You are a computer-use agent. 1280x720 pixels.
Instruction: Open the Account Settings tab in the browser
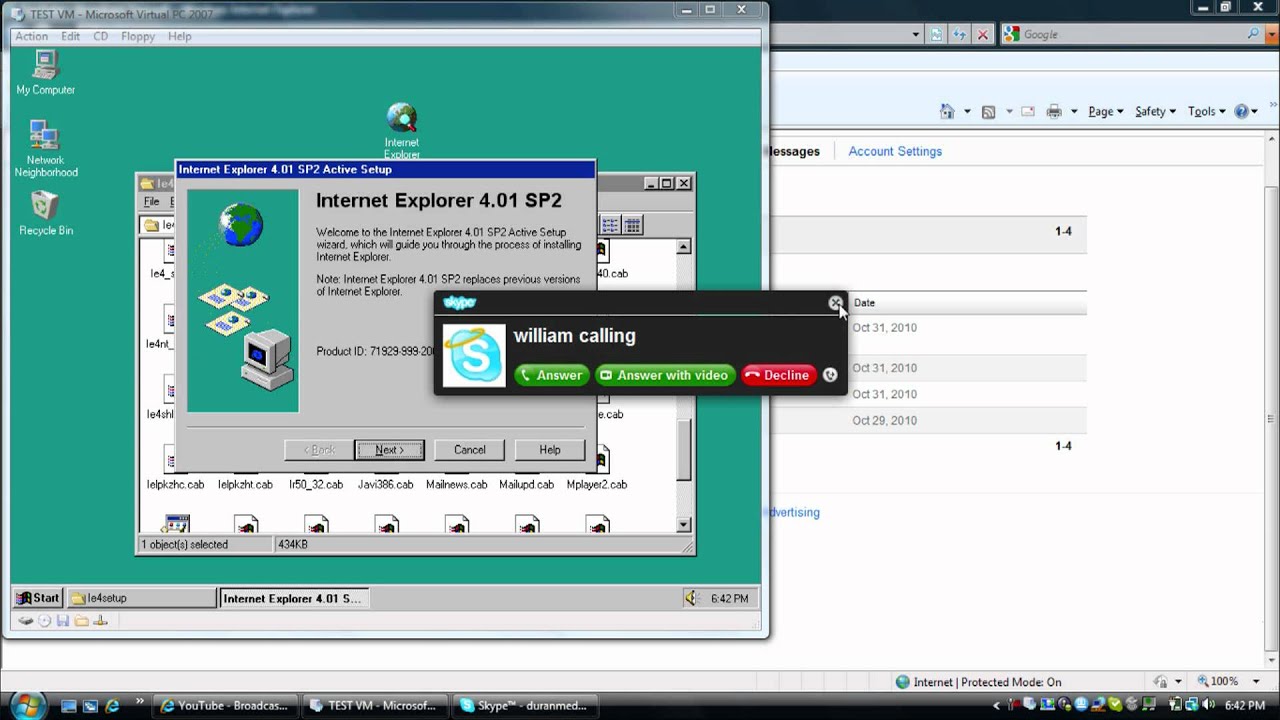tap(895, 151)
